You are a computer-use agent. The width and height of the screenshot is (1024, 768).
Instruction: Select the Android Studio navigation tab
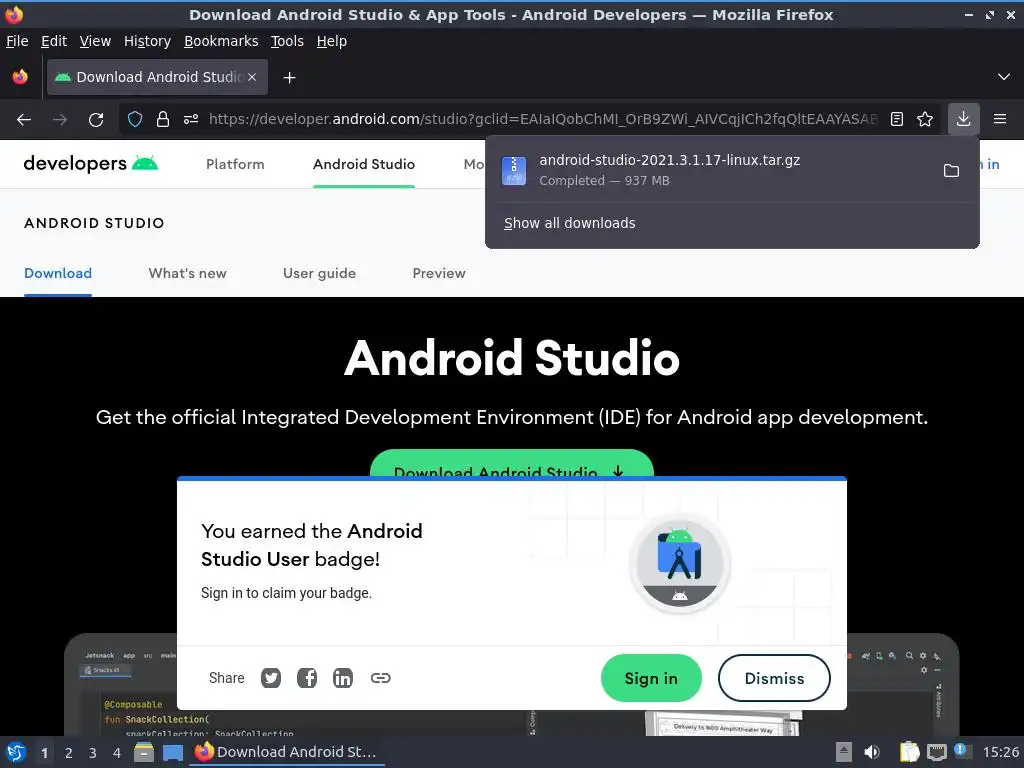[364, 165]
